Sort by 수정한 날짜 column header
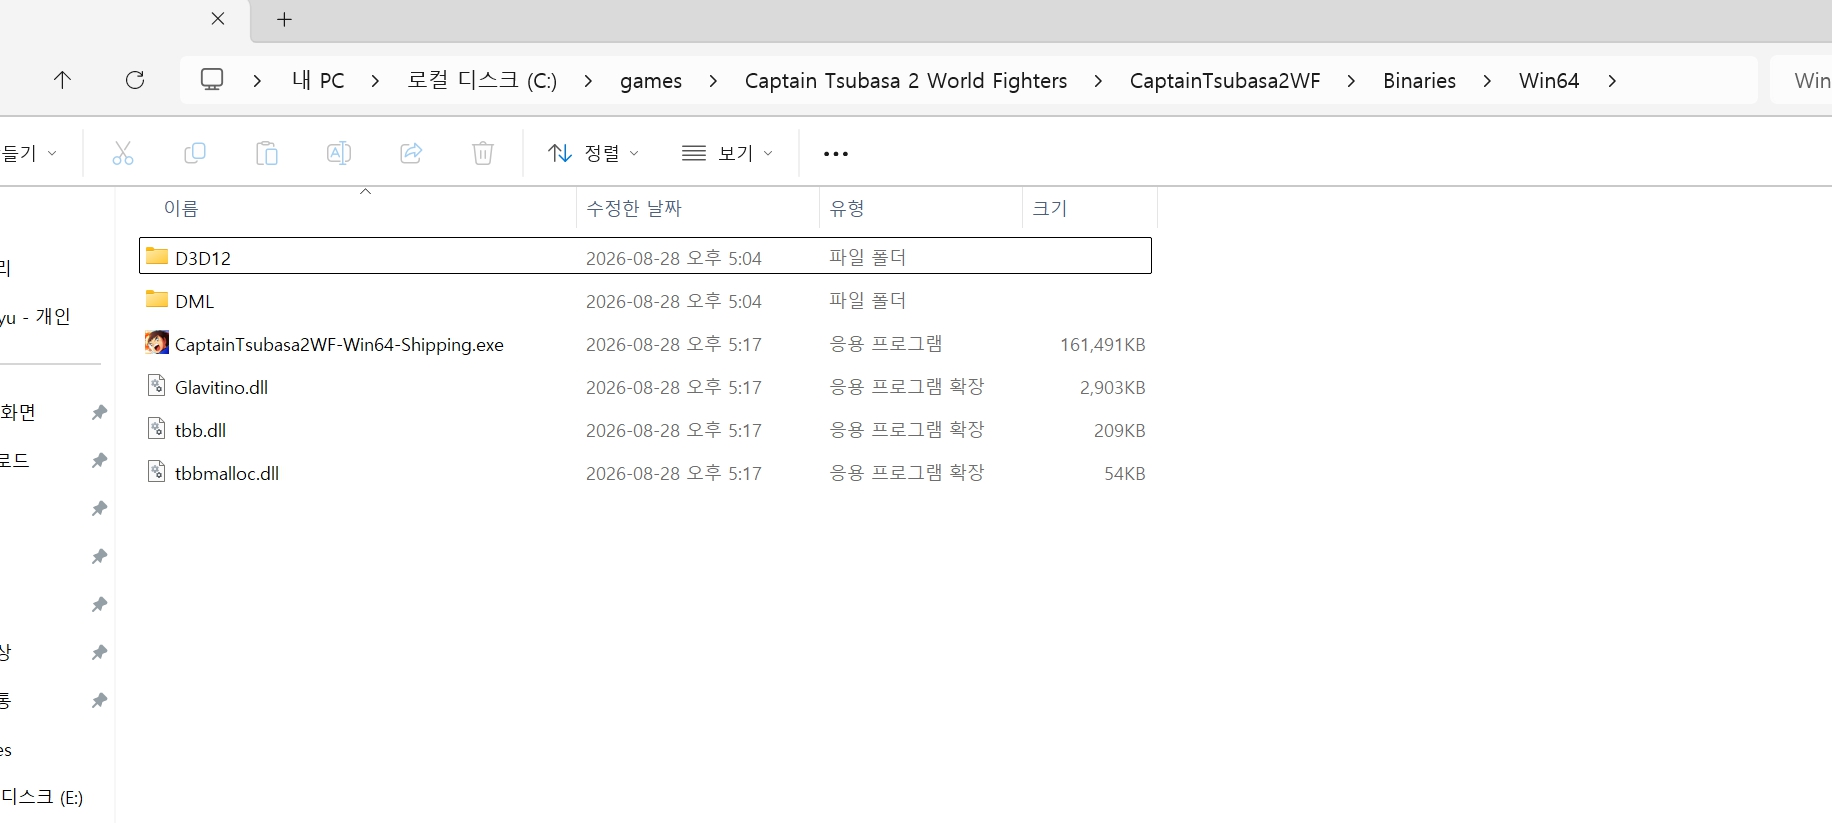The width and height of the screenshot is (1832, 823). pos(634,208)
